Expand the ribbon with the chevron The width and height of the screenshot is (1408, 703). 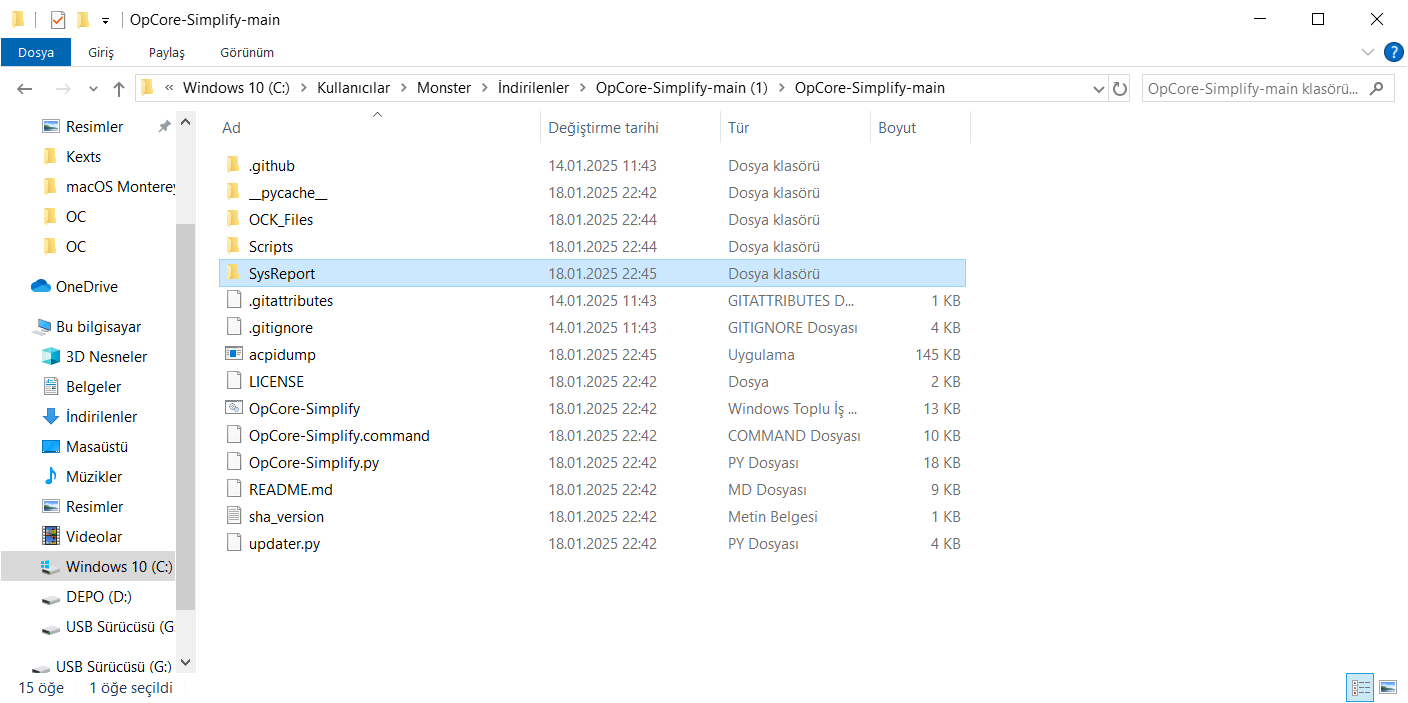tap(1368, 52)
